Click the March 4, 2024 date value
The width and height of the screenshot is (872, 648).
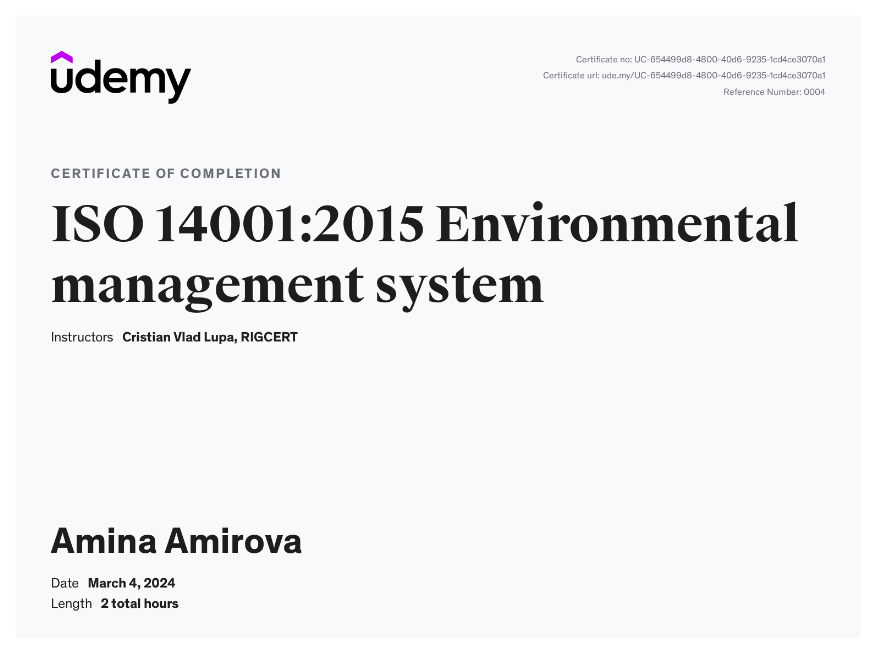pos(131,583)
